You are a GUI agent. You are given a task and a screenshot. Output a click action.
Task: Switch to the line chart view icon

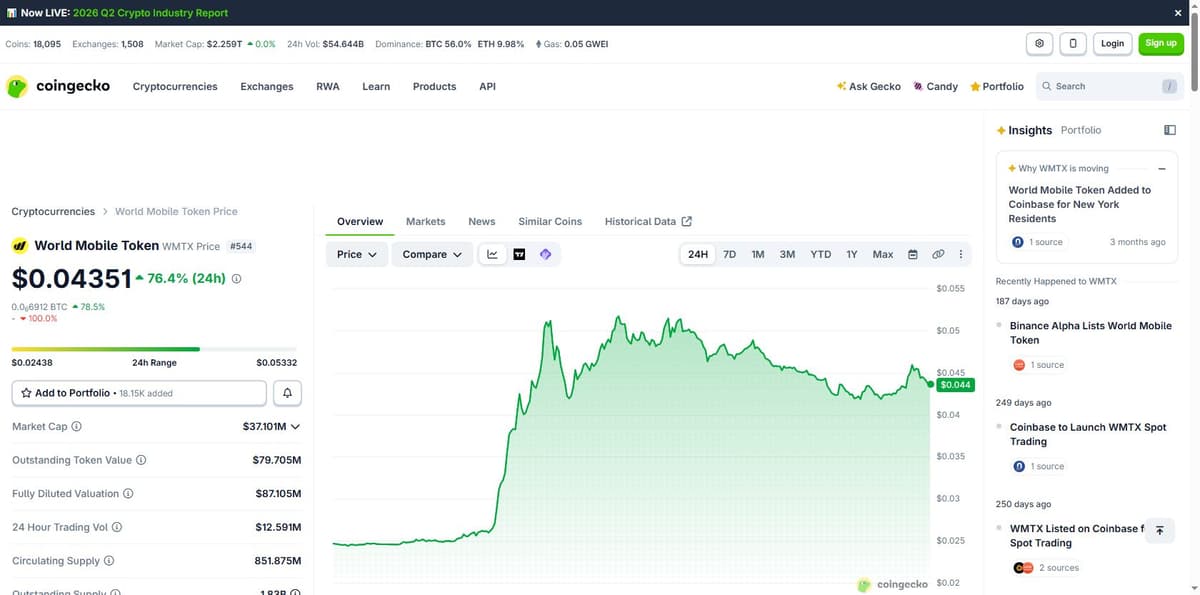[493, 254]
